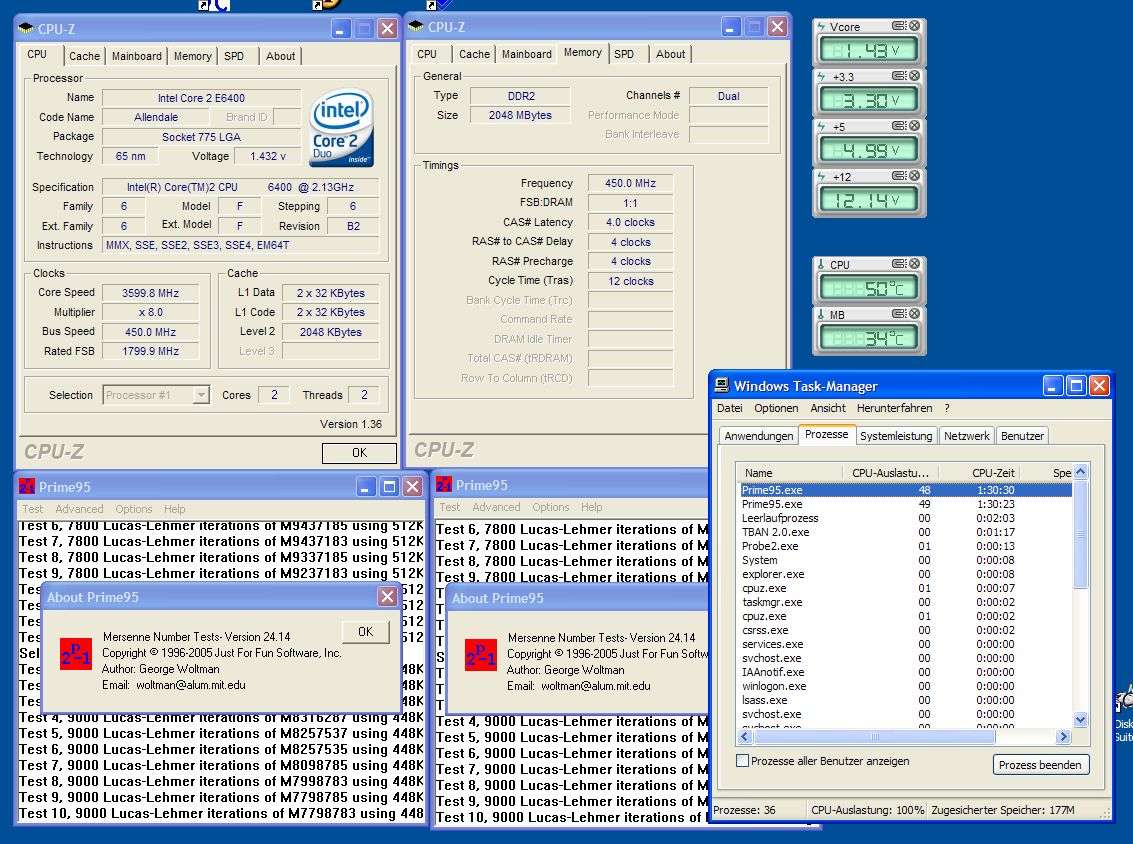This screenshot has height=844, width=1133.
Task: Open Cache tab in CPU-Z Processor window
Action: tap(85, 56)
